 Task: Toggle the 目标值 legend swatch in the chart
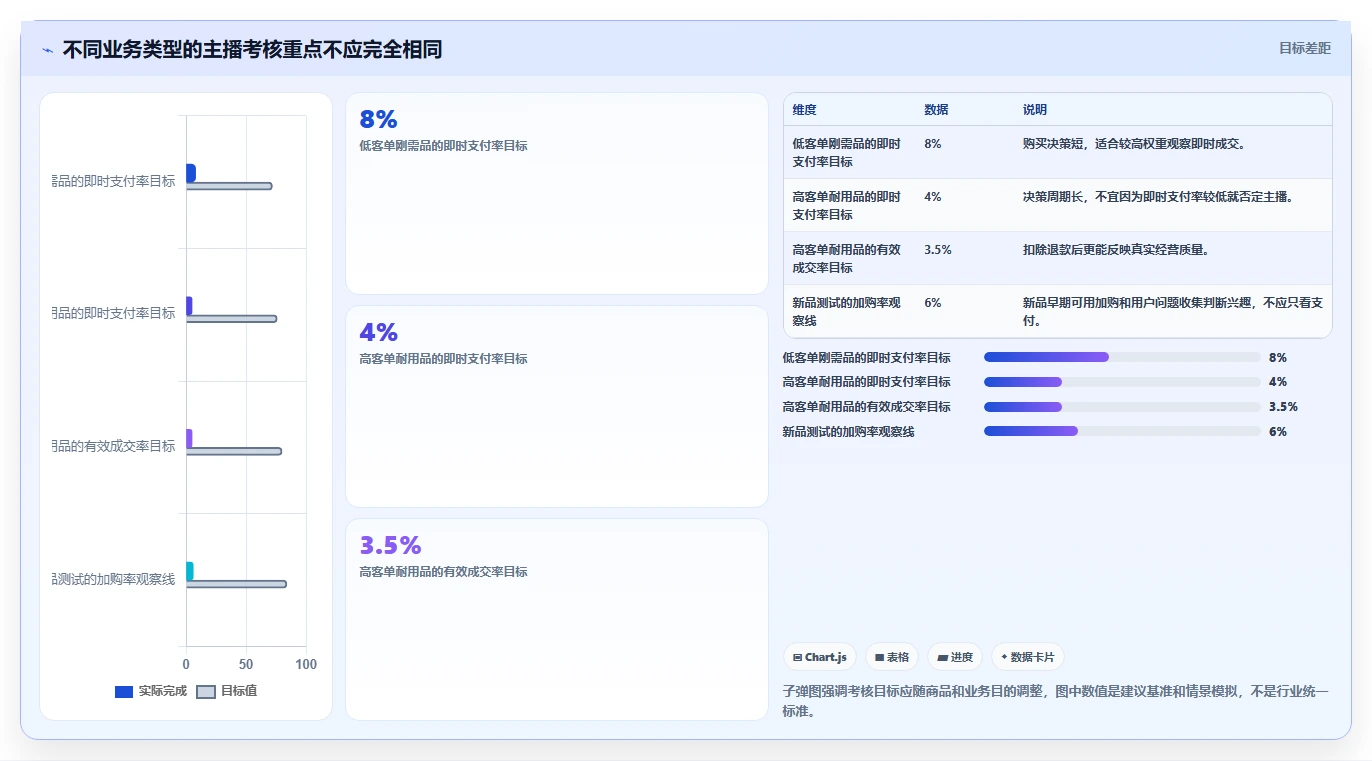pyautogui.click(x=206, y=691)
